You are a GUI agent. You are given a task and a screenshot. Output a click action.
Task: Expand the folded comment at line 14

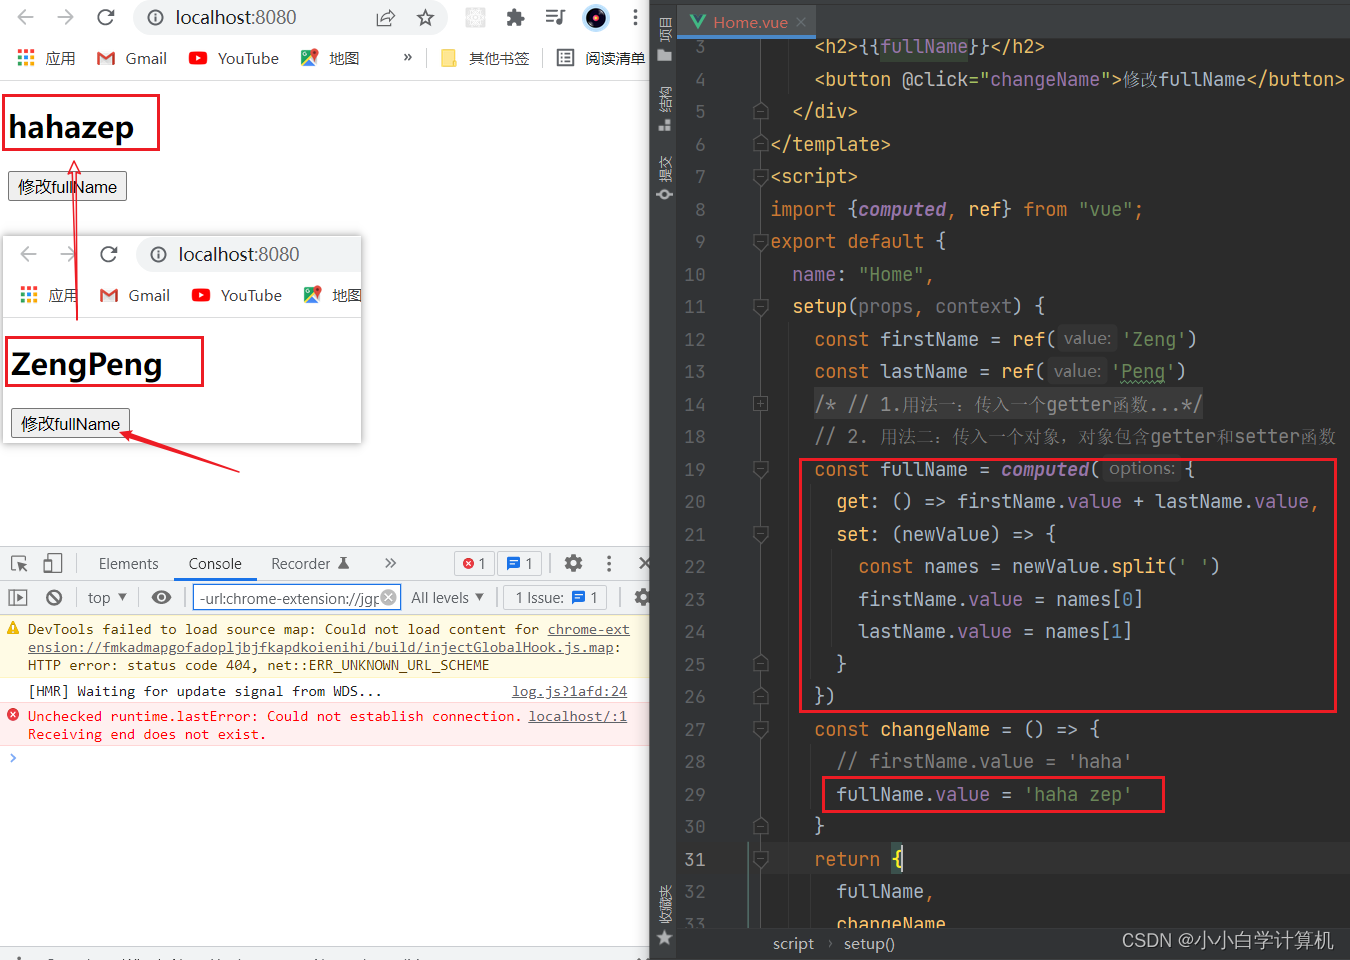tap(761, 404)
